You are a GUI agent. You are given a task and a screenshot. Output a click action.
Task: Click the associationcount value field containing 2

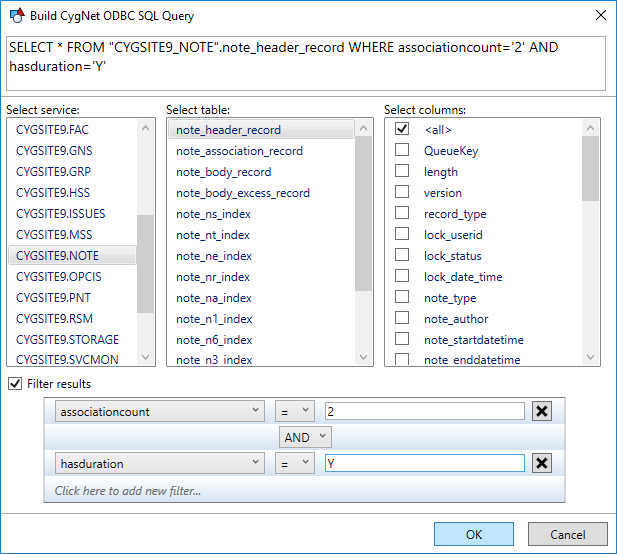pos(425,411)
